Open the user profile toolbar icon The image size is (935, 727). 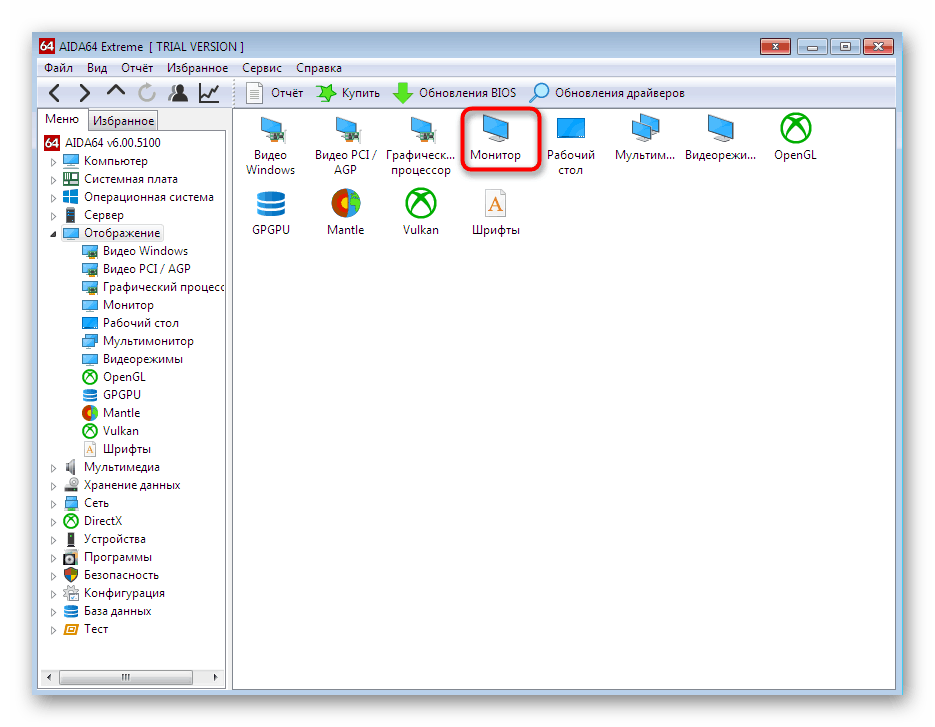click(x=178, y=93)
